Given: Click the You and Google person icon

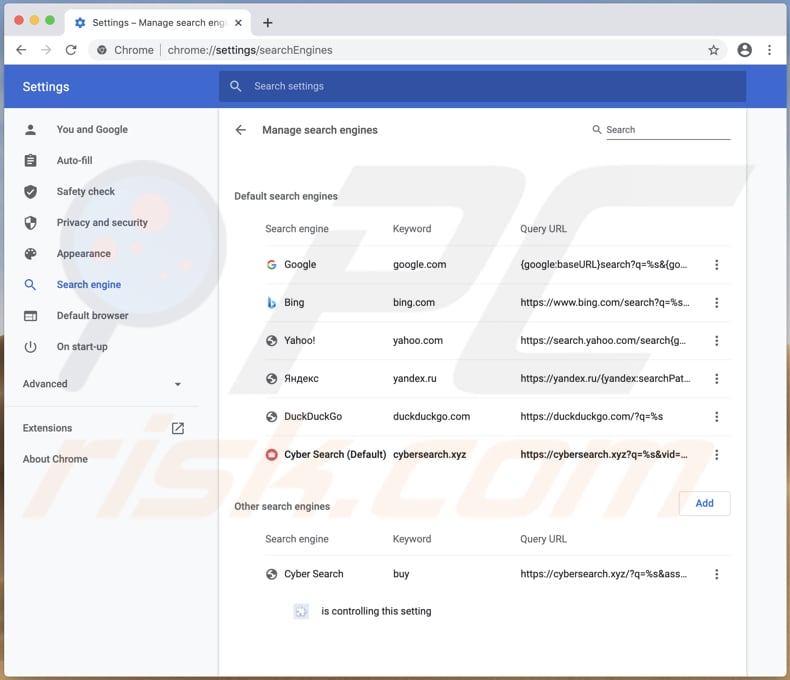Looking at the screenshot, I should (30, 129).
